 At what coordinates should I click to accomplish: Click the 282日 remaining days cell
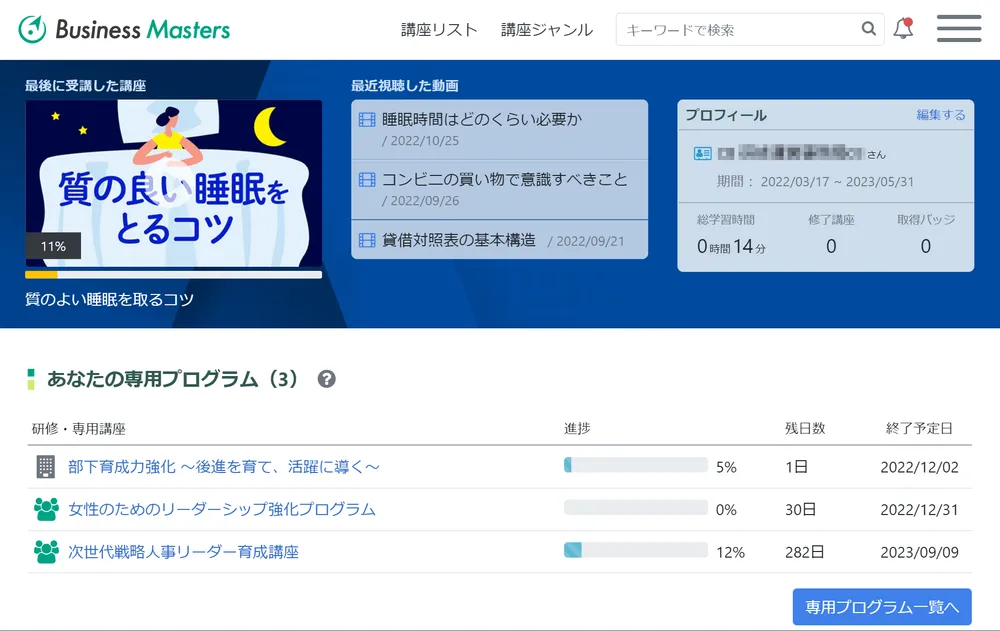(x=804, y=553)
